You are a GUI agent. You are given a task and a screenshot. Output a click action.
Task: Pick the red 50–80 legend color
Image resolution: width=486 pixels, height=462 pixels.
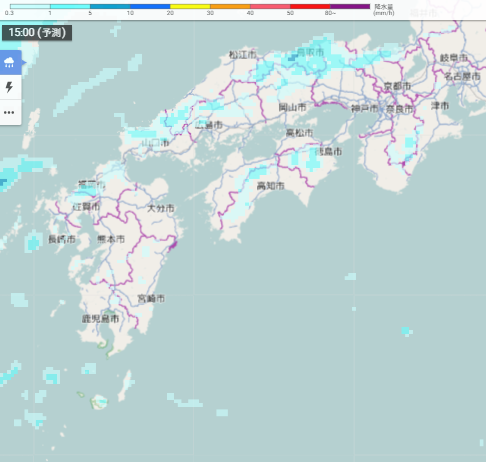click(310, 6)
